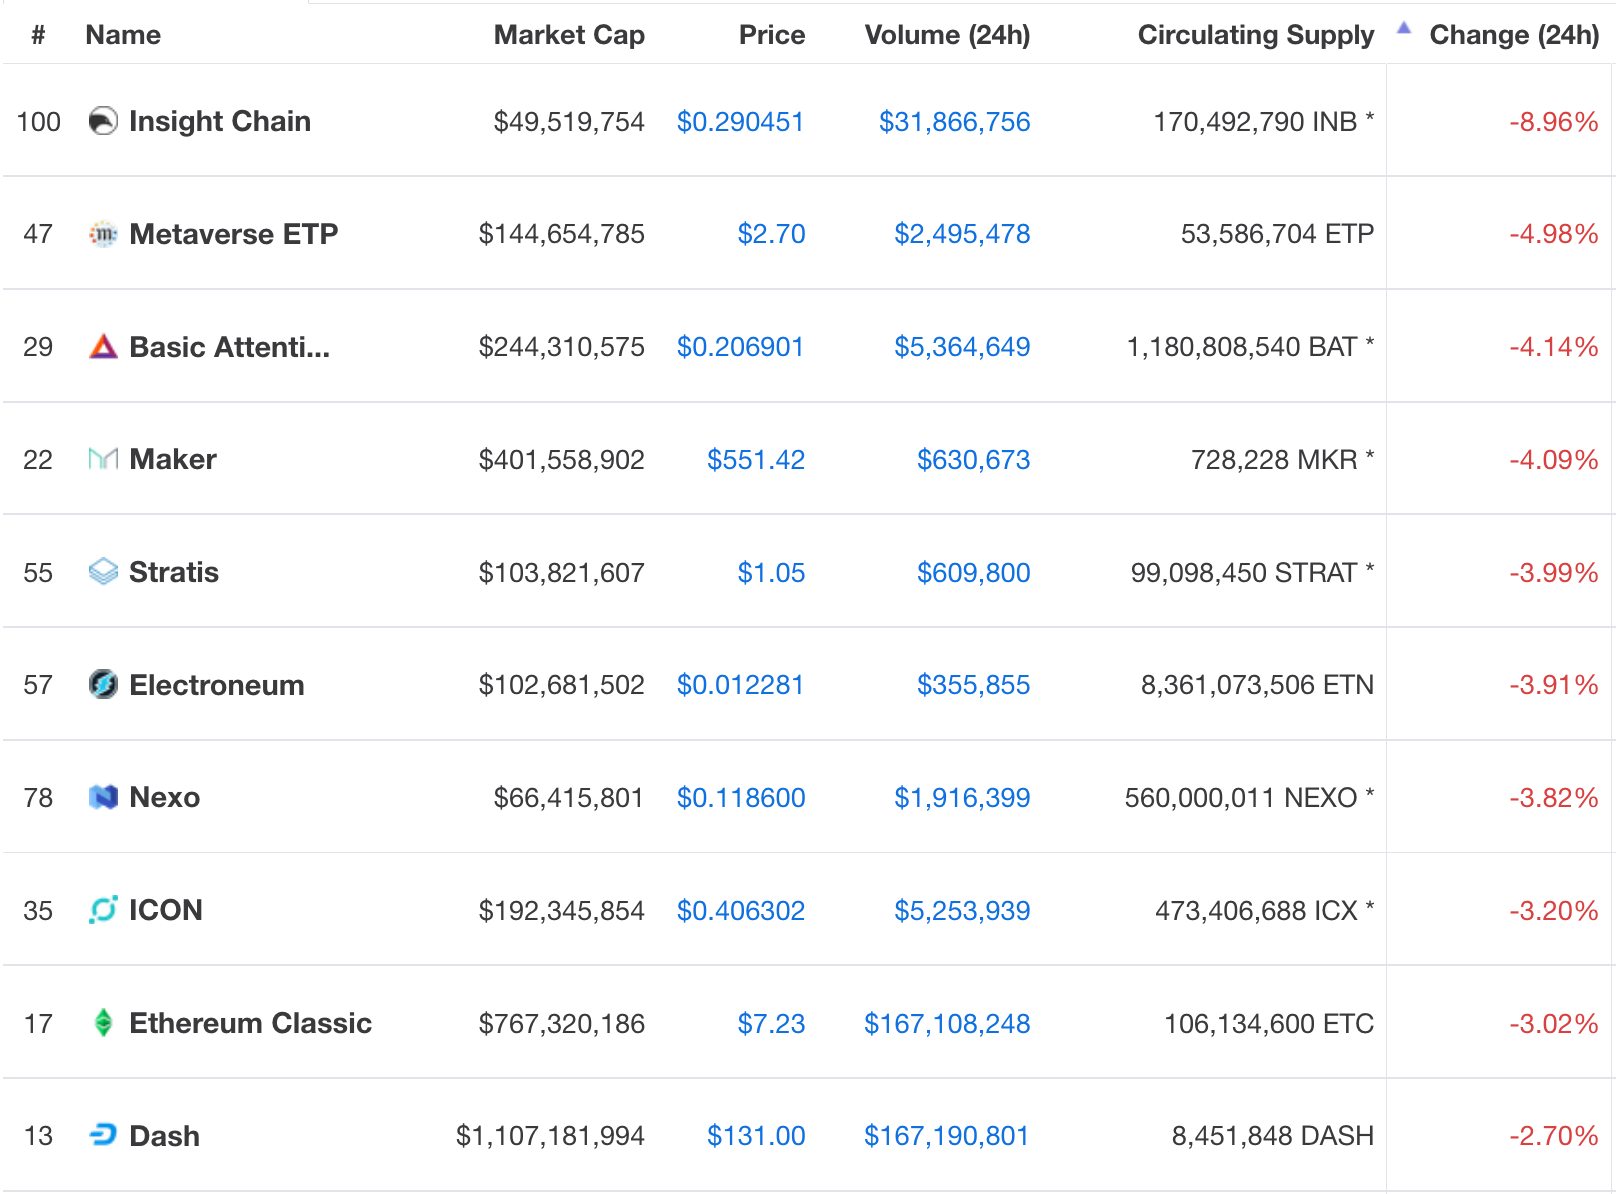Image resolution: width=1616 pixels, height=1194 pixels.
Task: Click the ICON coin logo
Action: pos(103,910)
